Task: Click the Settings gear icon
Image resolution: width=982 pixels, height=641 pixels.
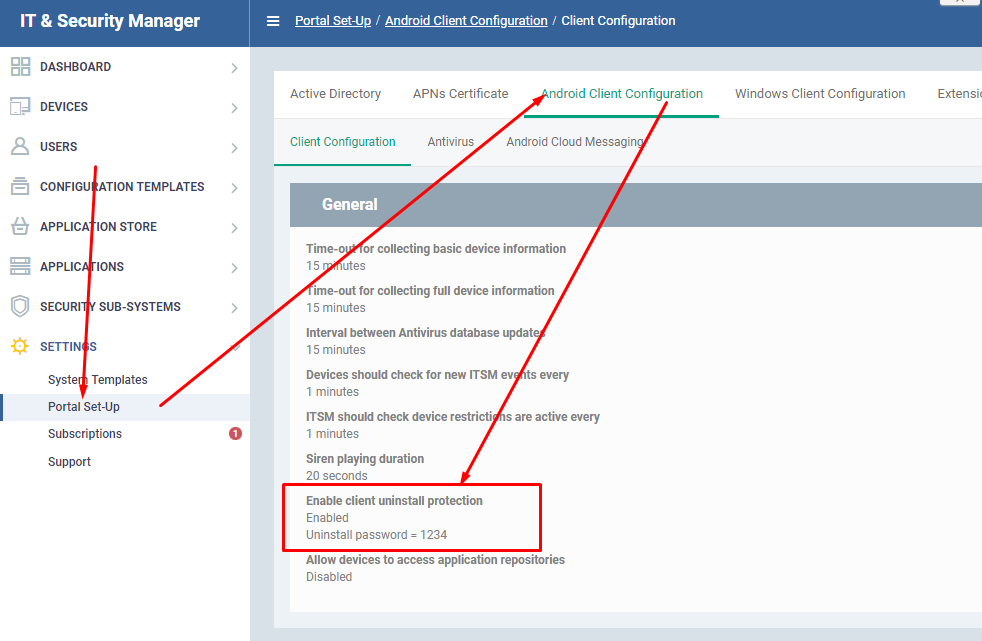Action: pyautogui.click(x=20, y=346)
